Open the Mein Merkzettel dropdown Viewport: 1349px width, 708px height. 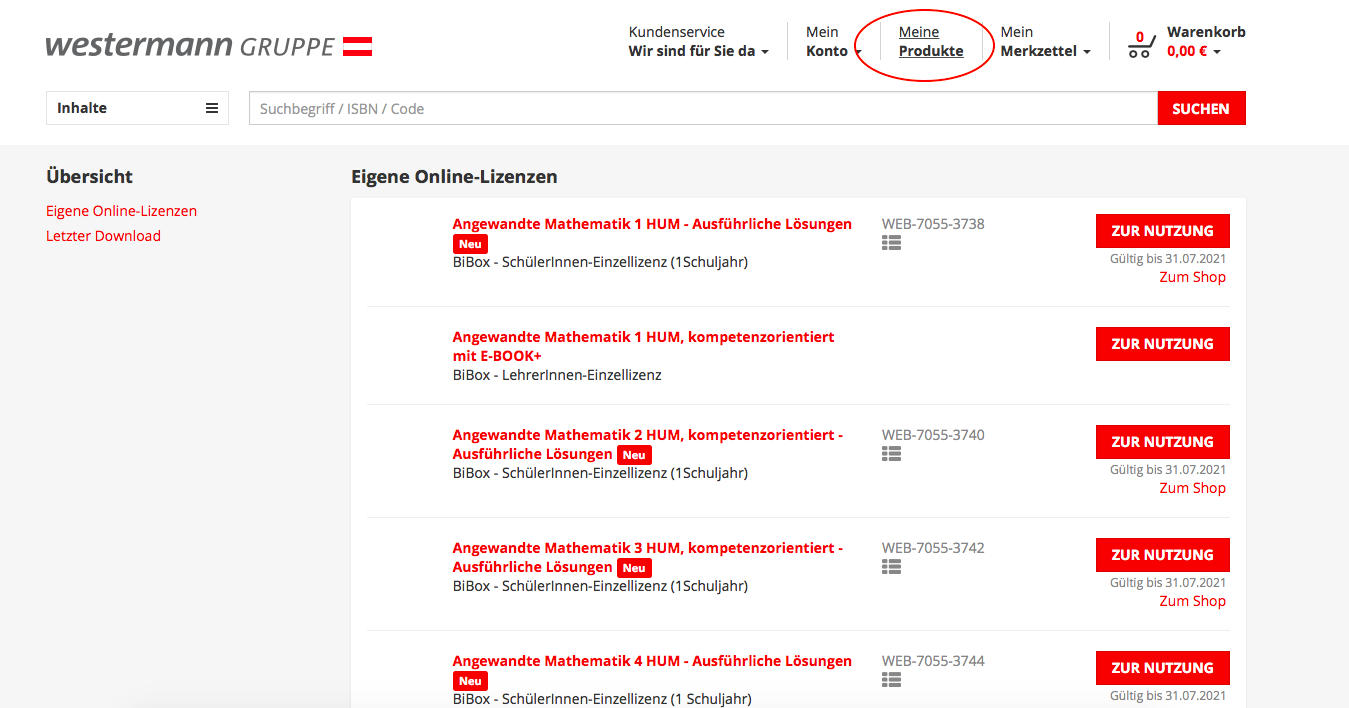pyautogui.click(x=1045, y=41)
